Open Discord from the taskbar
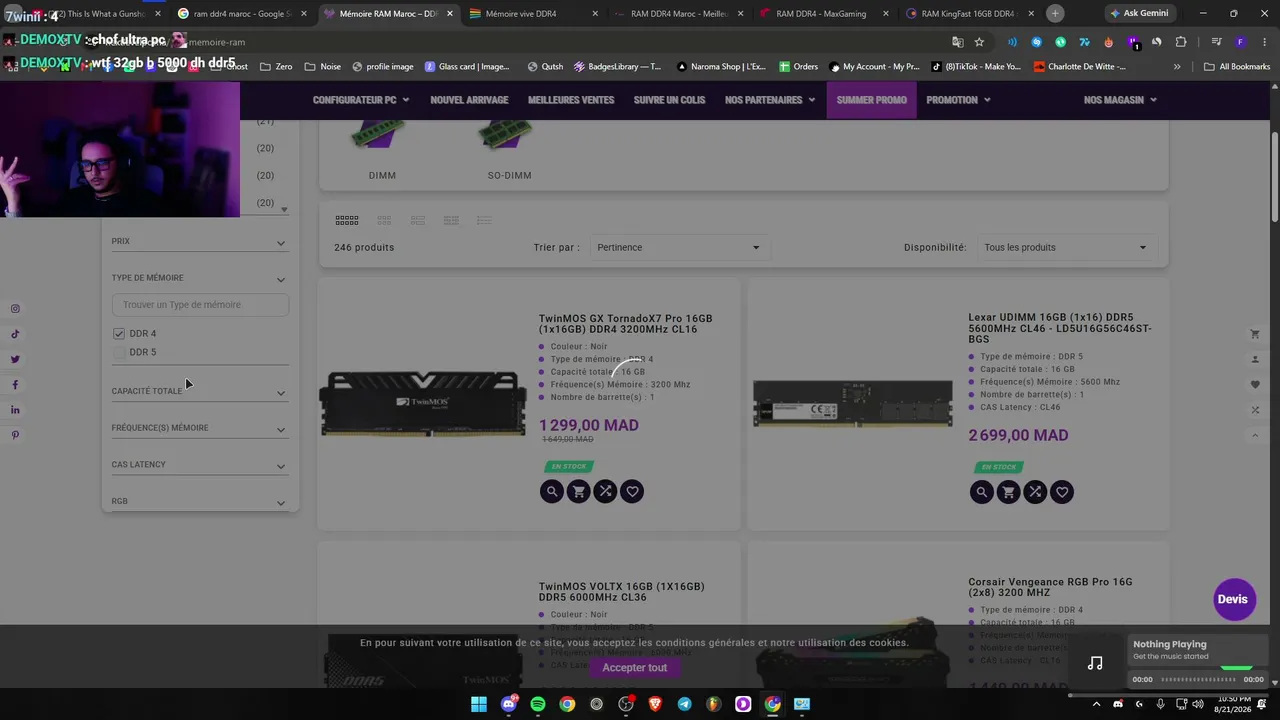 508,704
